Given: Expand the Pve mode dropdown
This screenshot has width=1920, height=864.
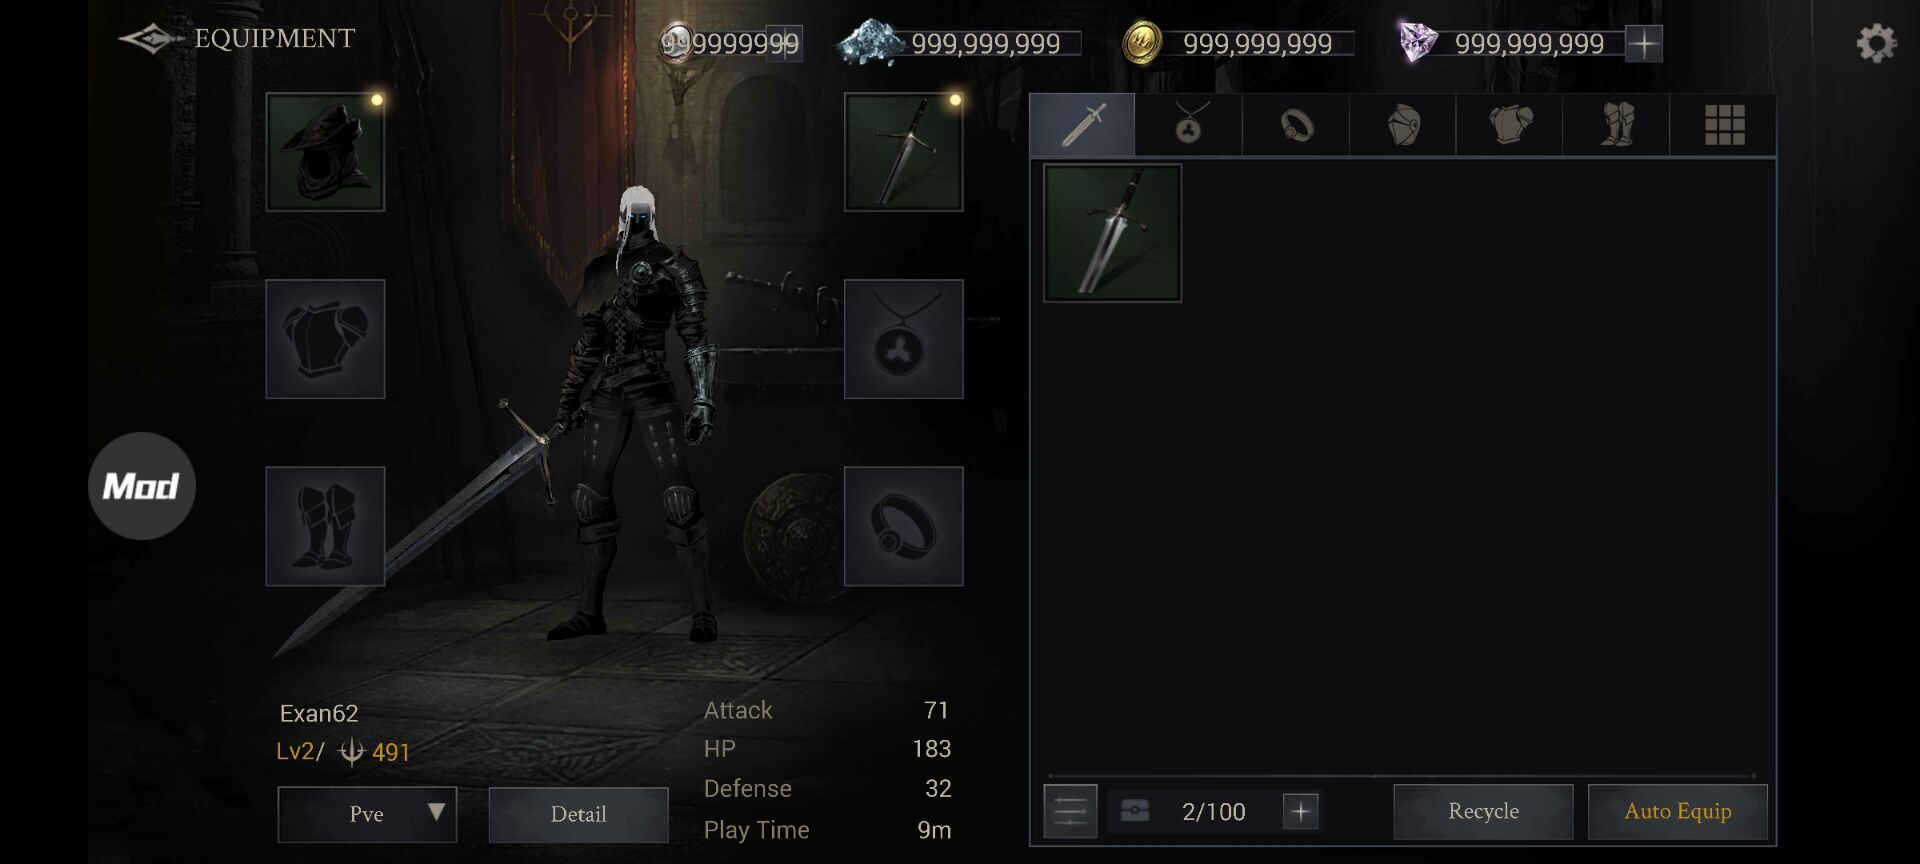Looking at the screenshot, I should (x=367, y=814).
